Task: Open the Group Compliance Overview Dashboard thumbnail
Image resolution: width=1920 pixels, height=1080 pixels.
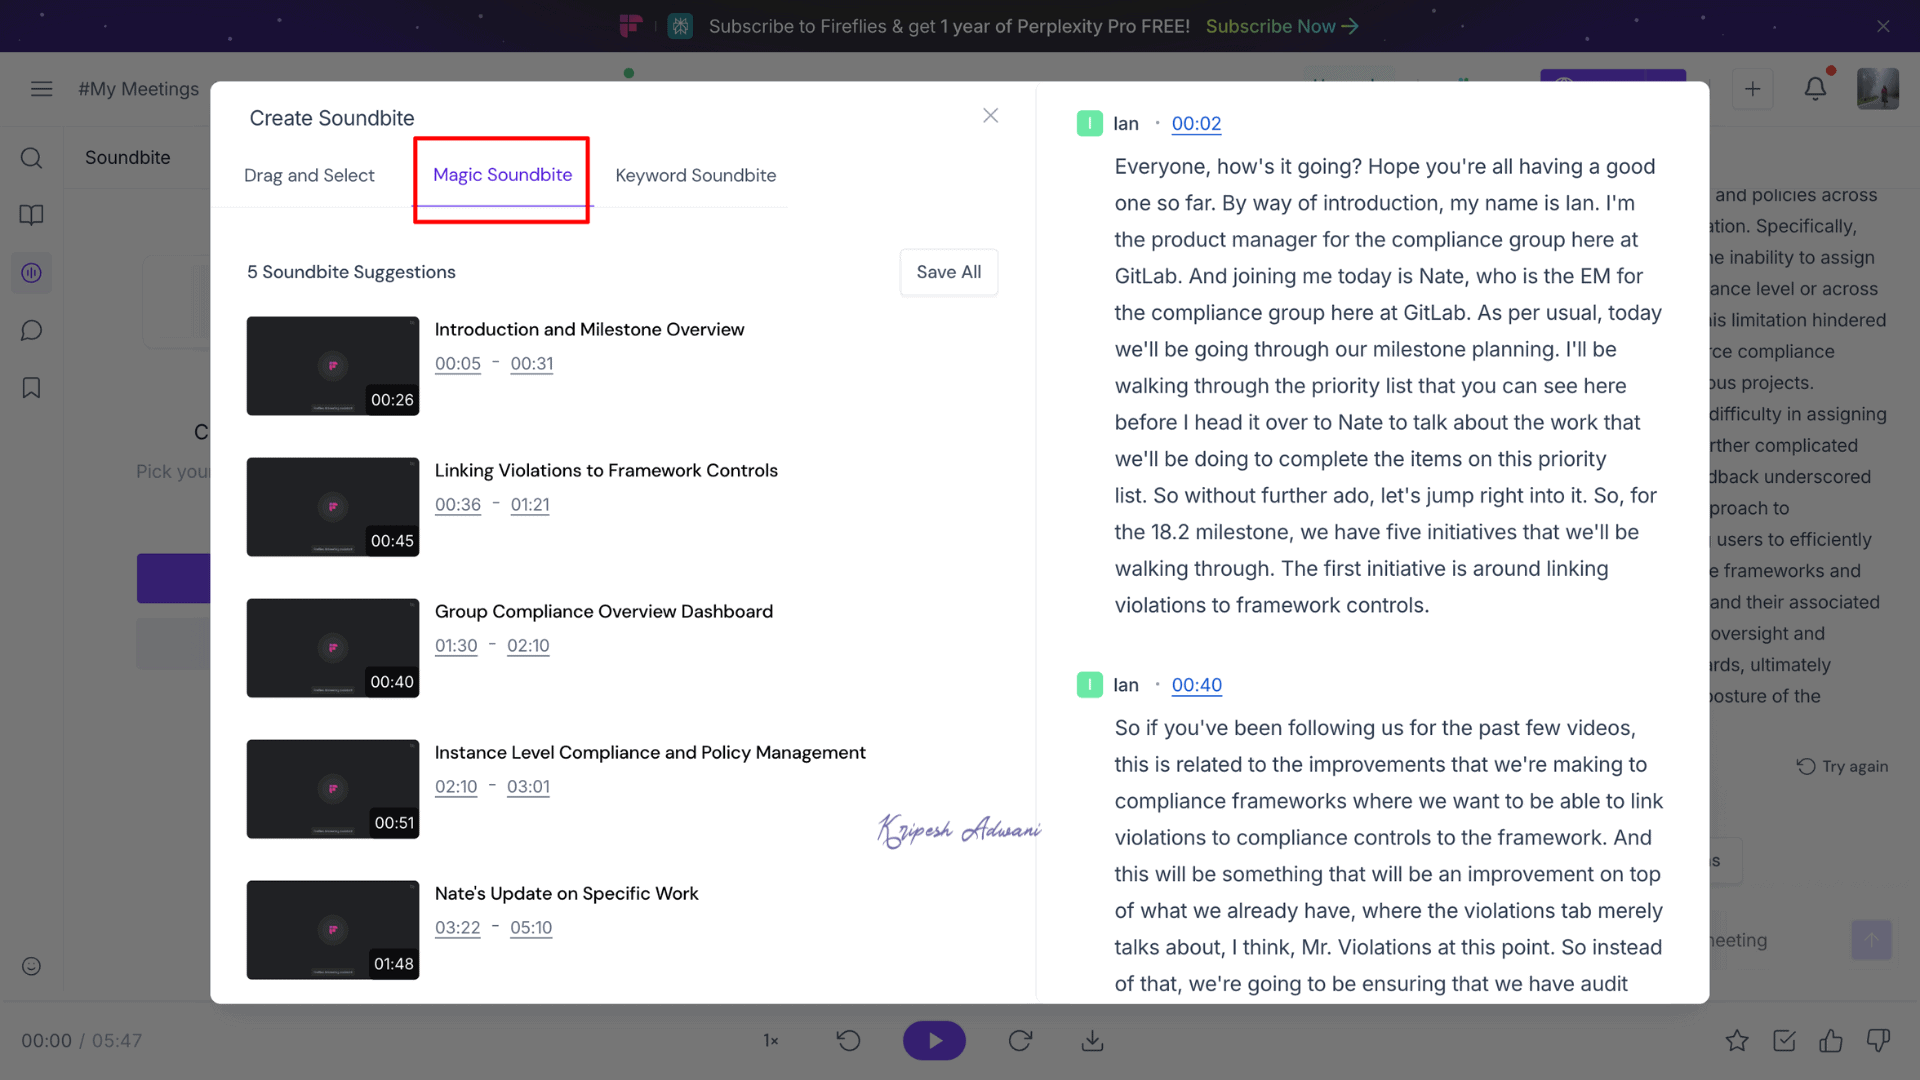Action: point(333,648)
